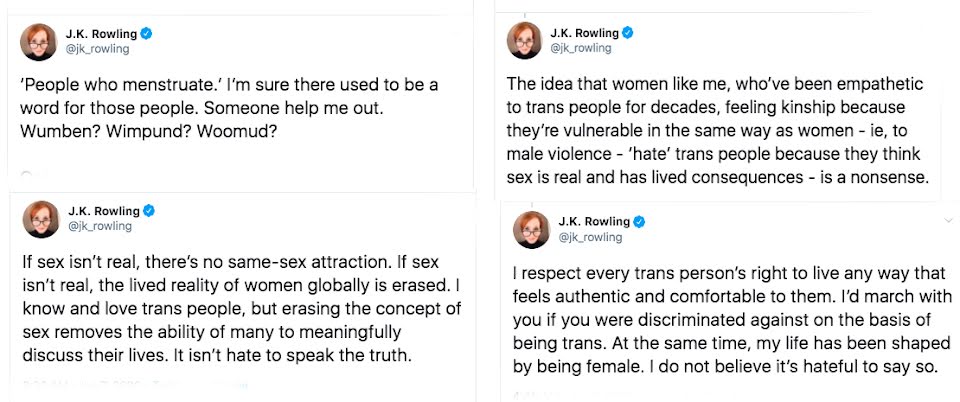Image resolution: width=960 pixels, height=402 pixels.
Task: Open the tweet ending 'is a nonsense.'
Action: click(718, 131)
